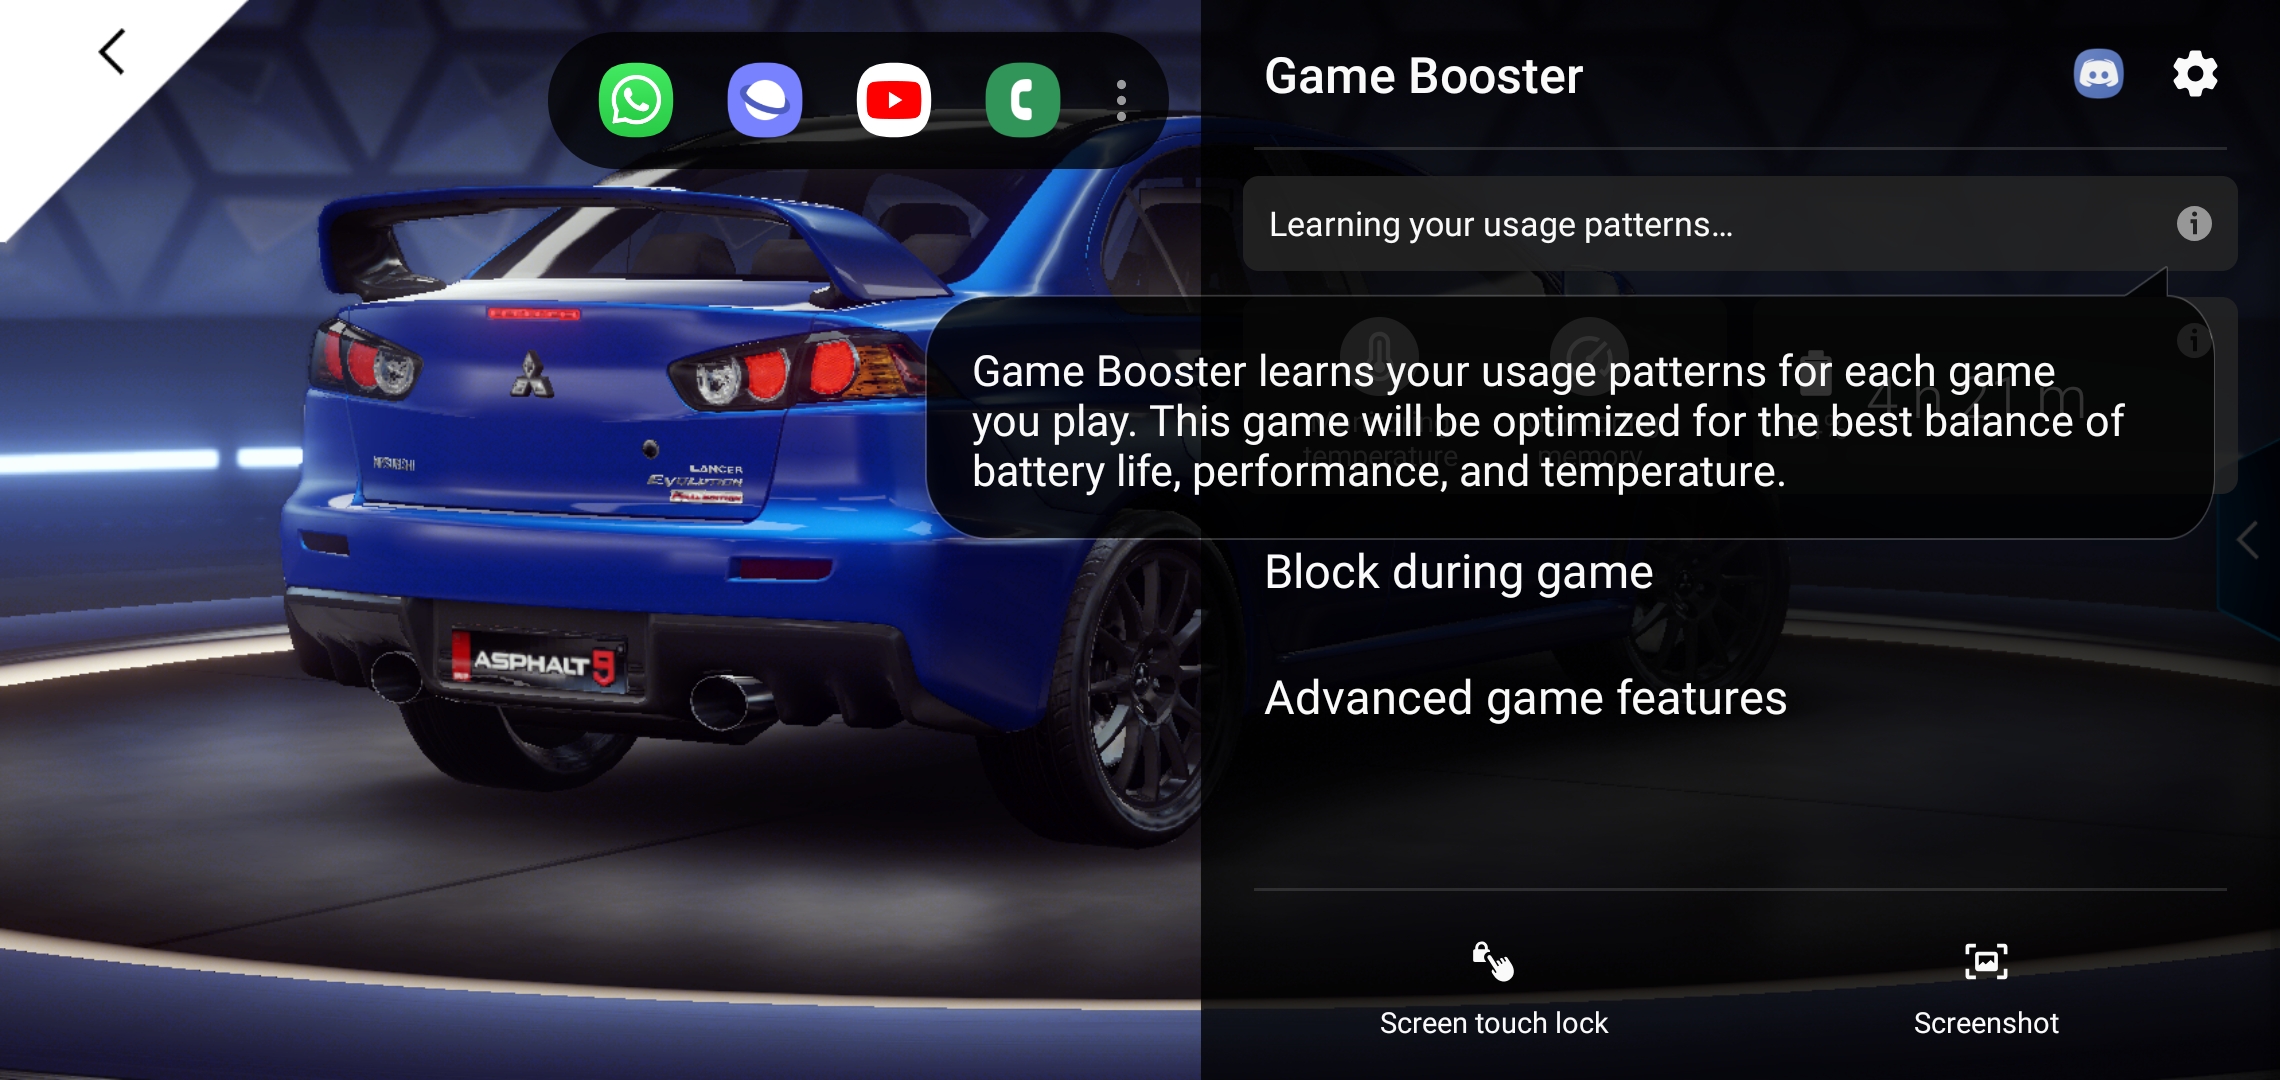The height and width of the screenshot is (1080, 2280).
Task: Tap the info button on usage patterns
Action: tap(2194, 224)
